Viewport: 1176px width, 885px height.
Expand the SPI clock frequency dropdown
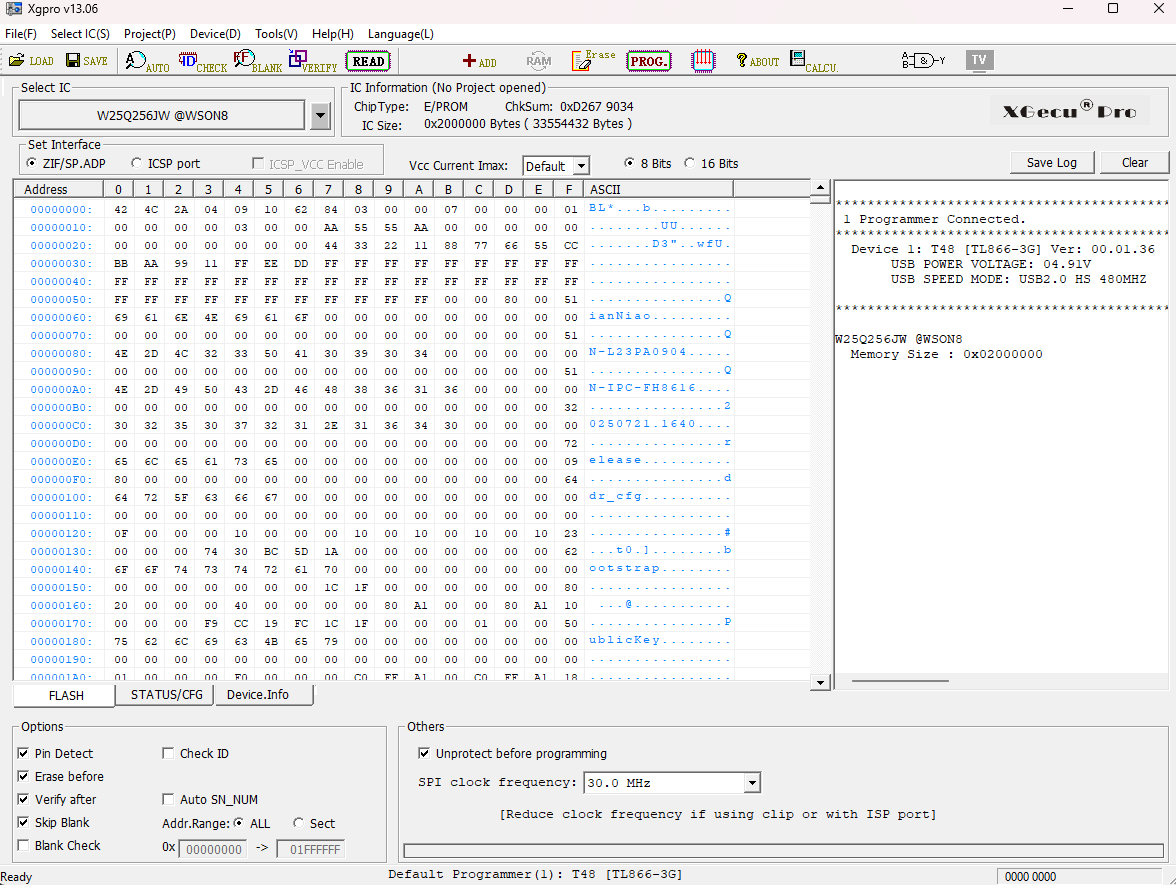(752, 783)
